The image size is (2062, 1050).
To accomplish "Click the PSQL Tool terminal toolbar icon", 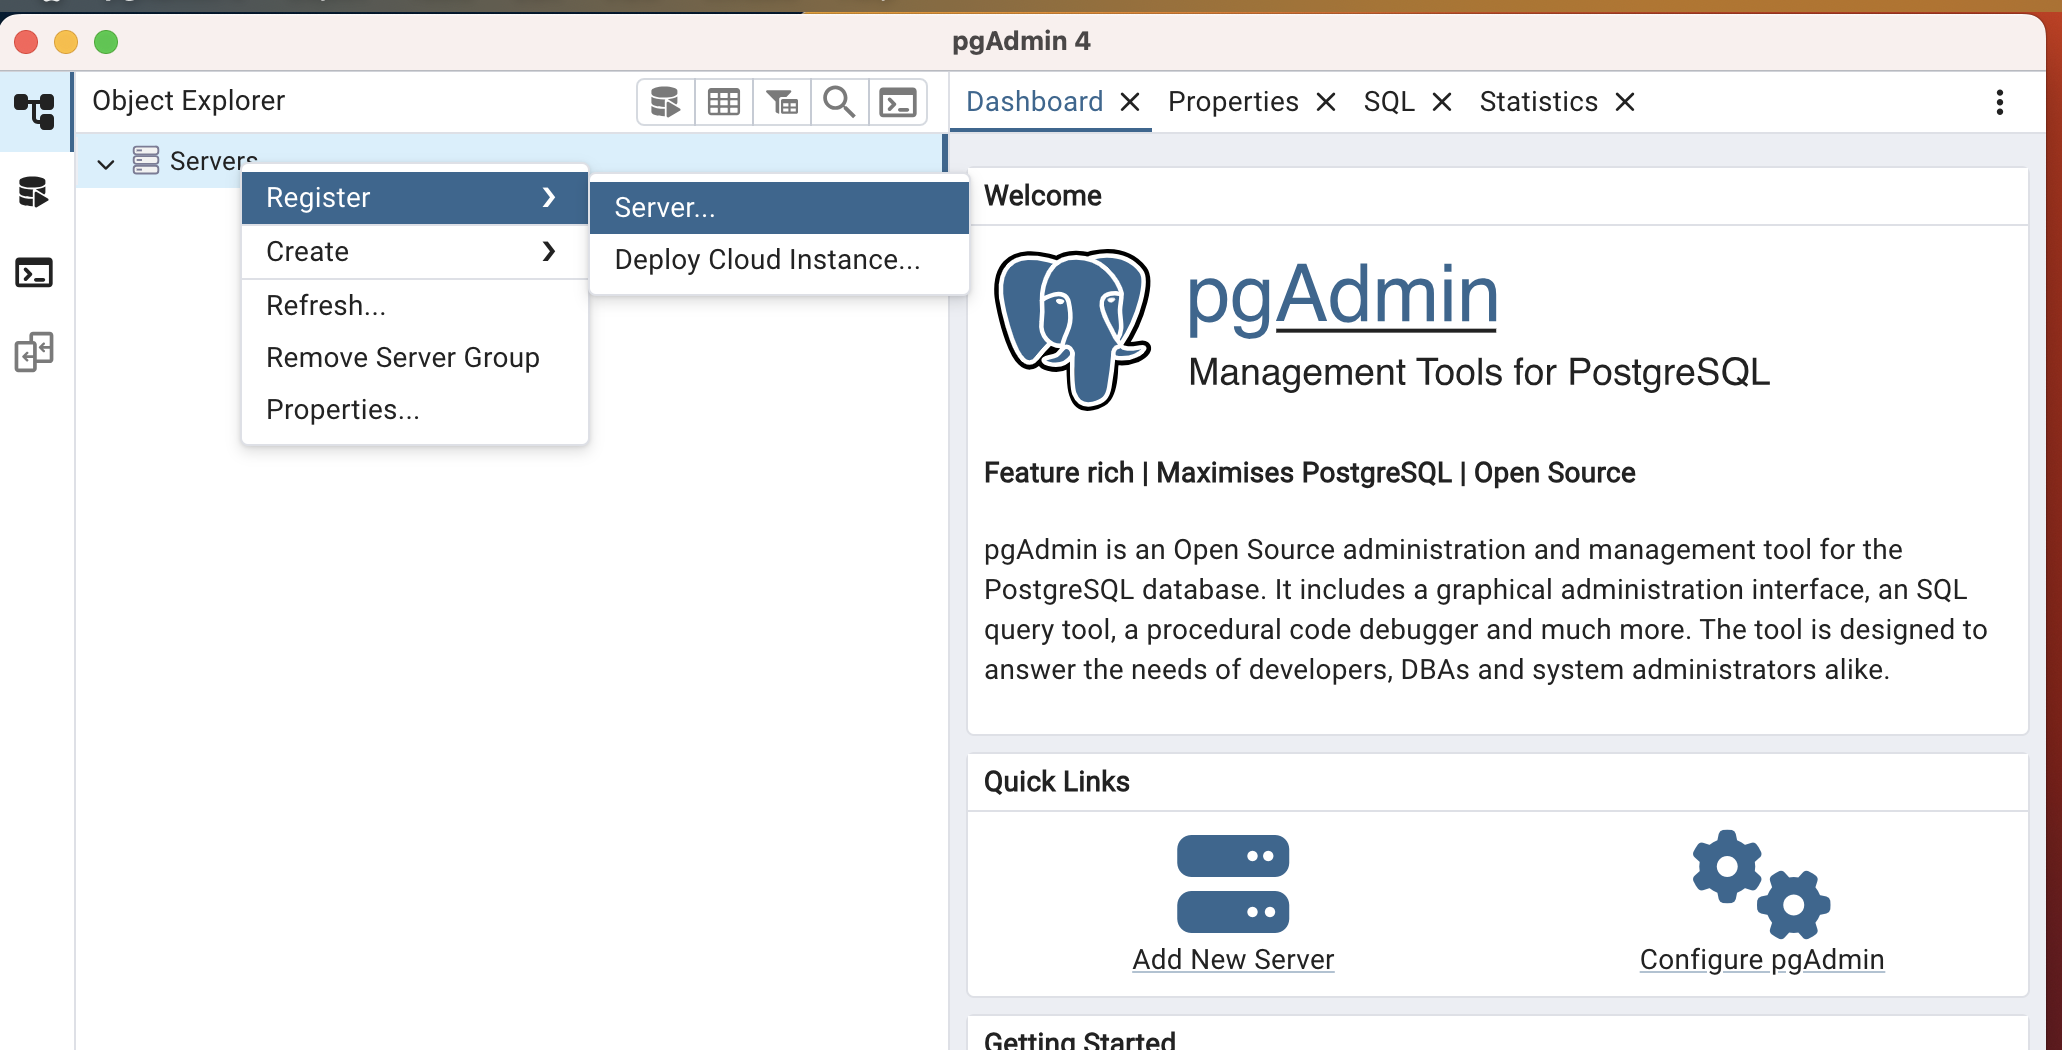I will tap(898, 102).
